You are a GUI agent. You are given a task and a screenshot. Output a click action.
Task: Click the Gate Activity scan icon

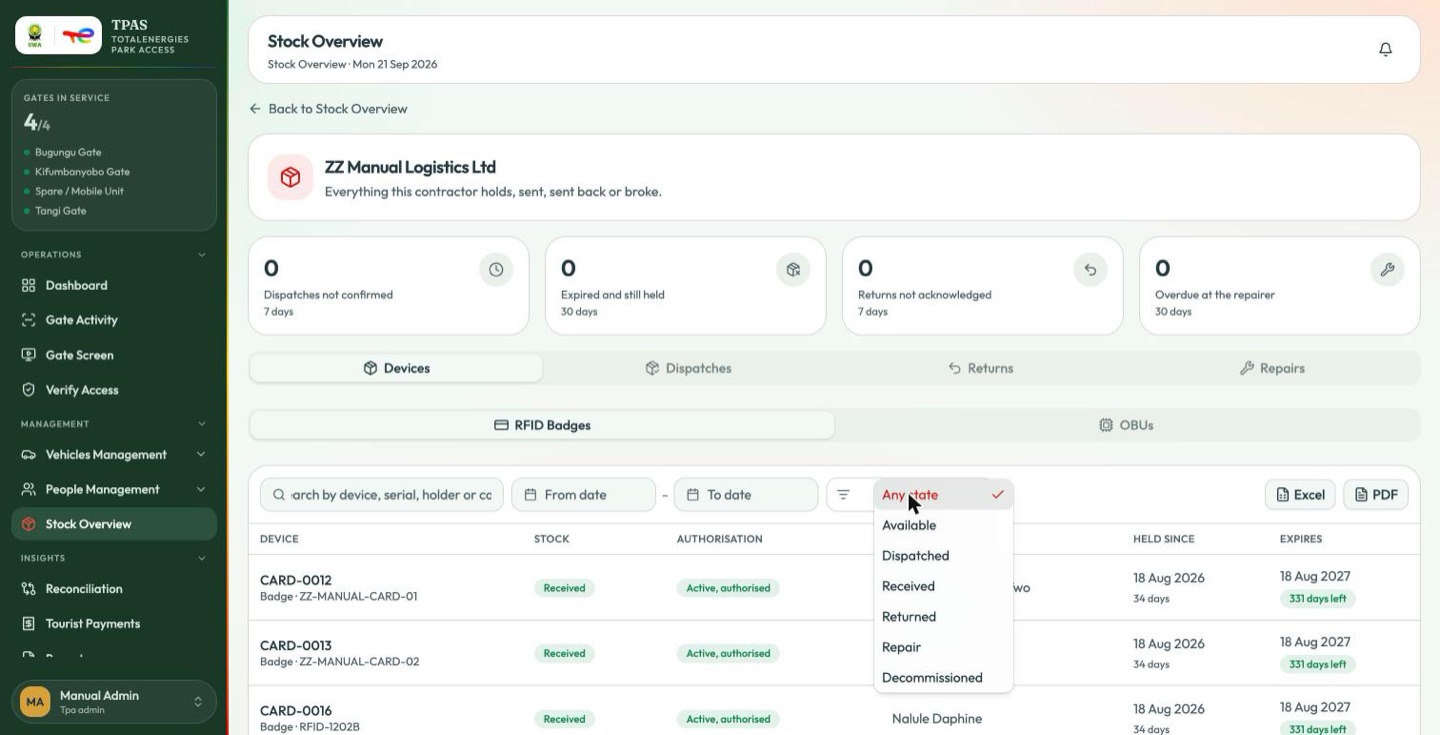pyautogui.click(x=29, y=320)
